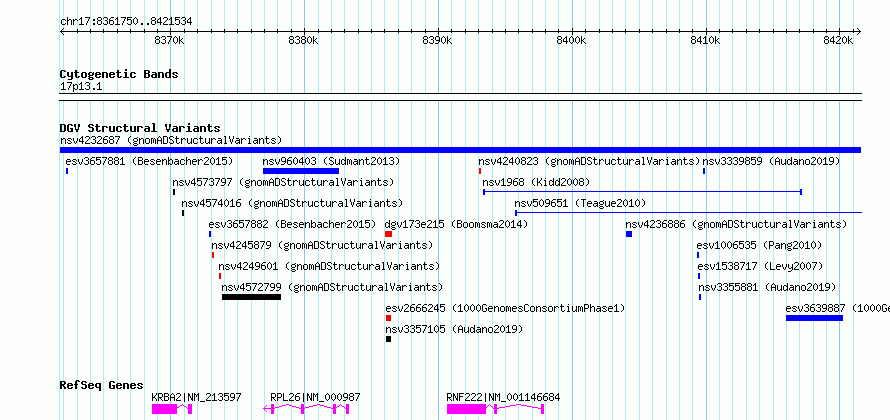The image size is (890, 420).
Task: Click the DGV Structural Variants track title
Action: (140, 128)
